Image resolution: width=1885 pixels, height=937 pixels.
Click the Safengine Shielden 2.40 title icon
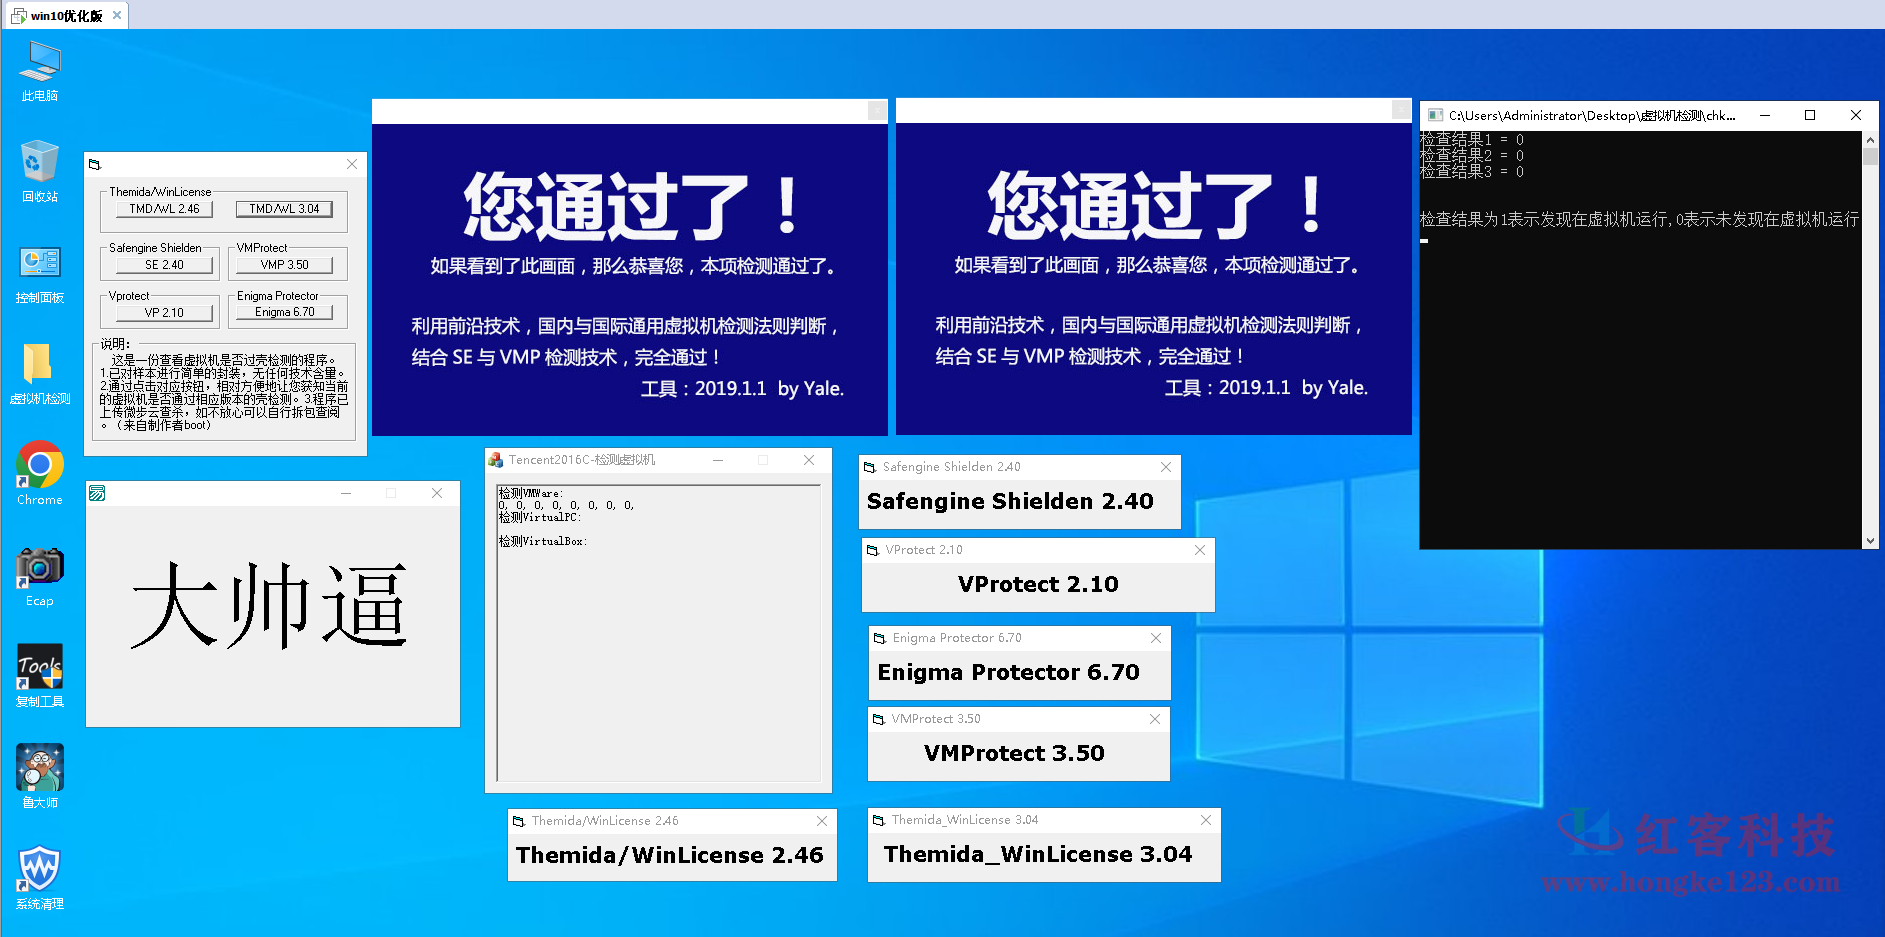[x=870, y=467]
